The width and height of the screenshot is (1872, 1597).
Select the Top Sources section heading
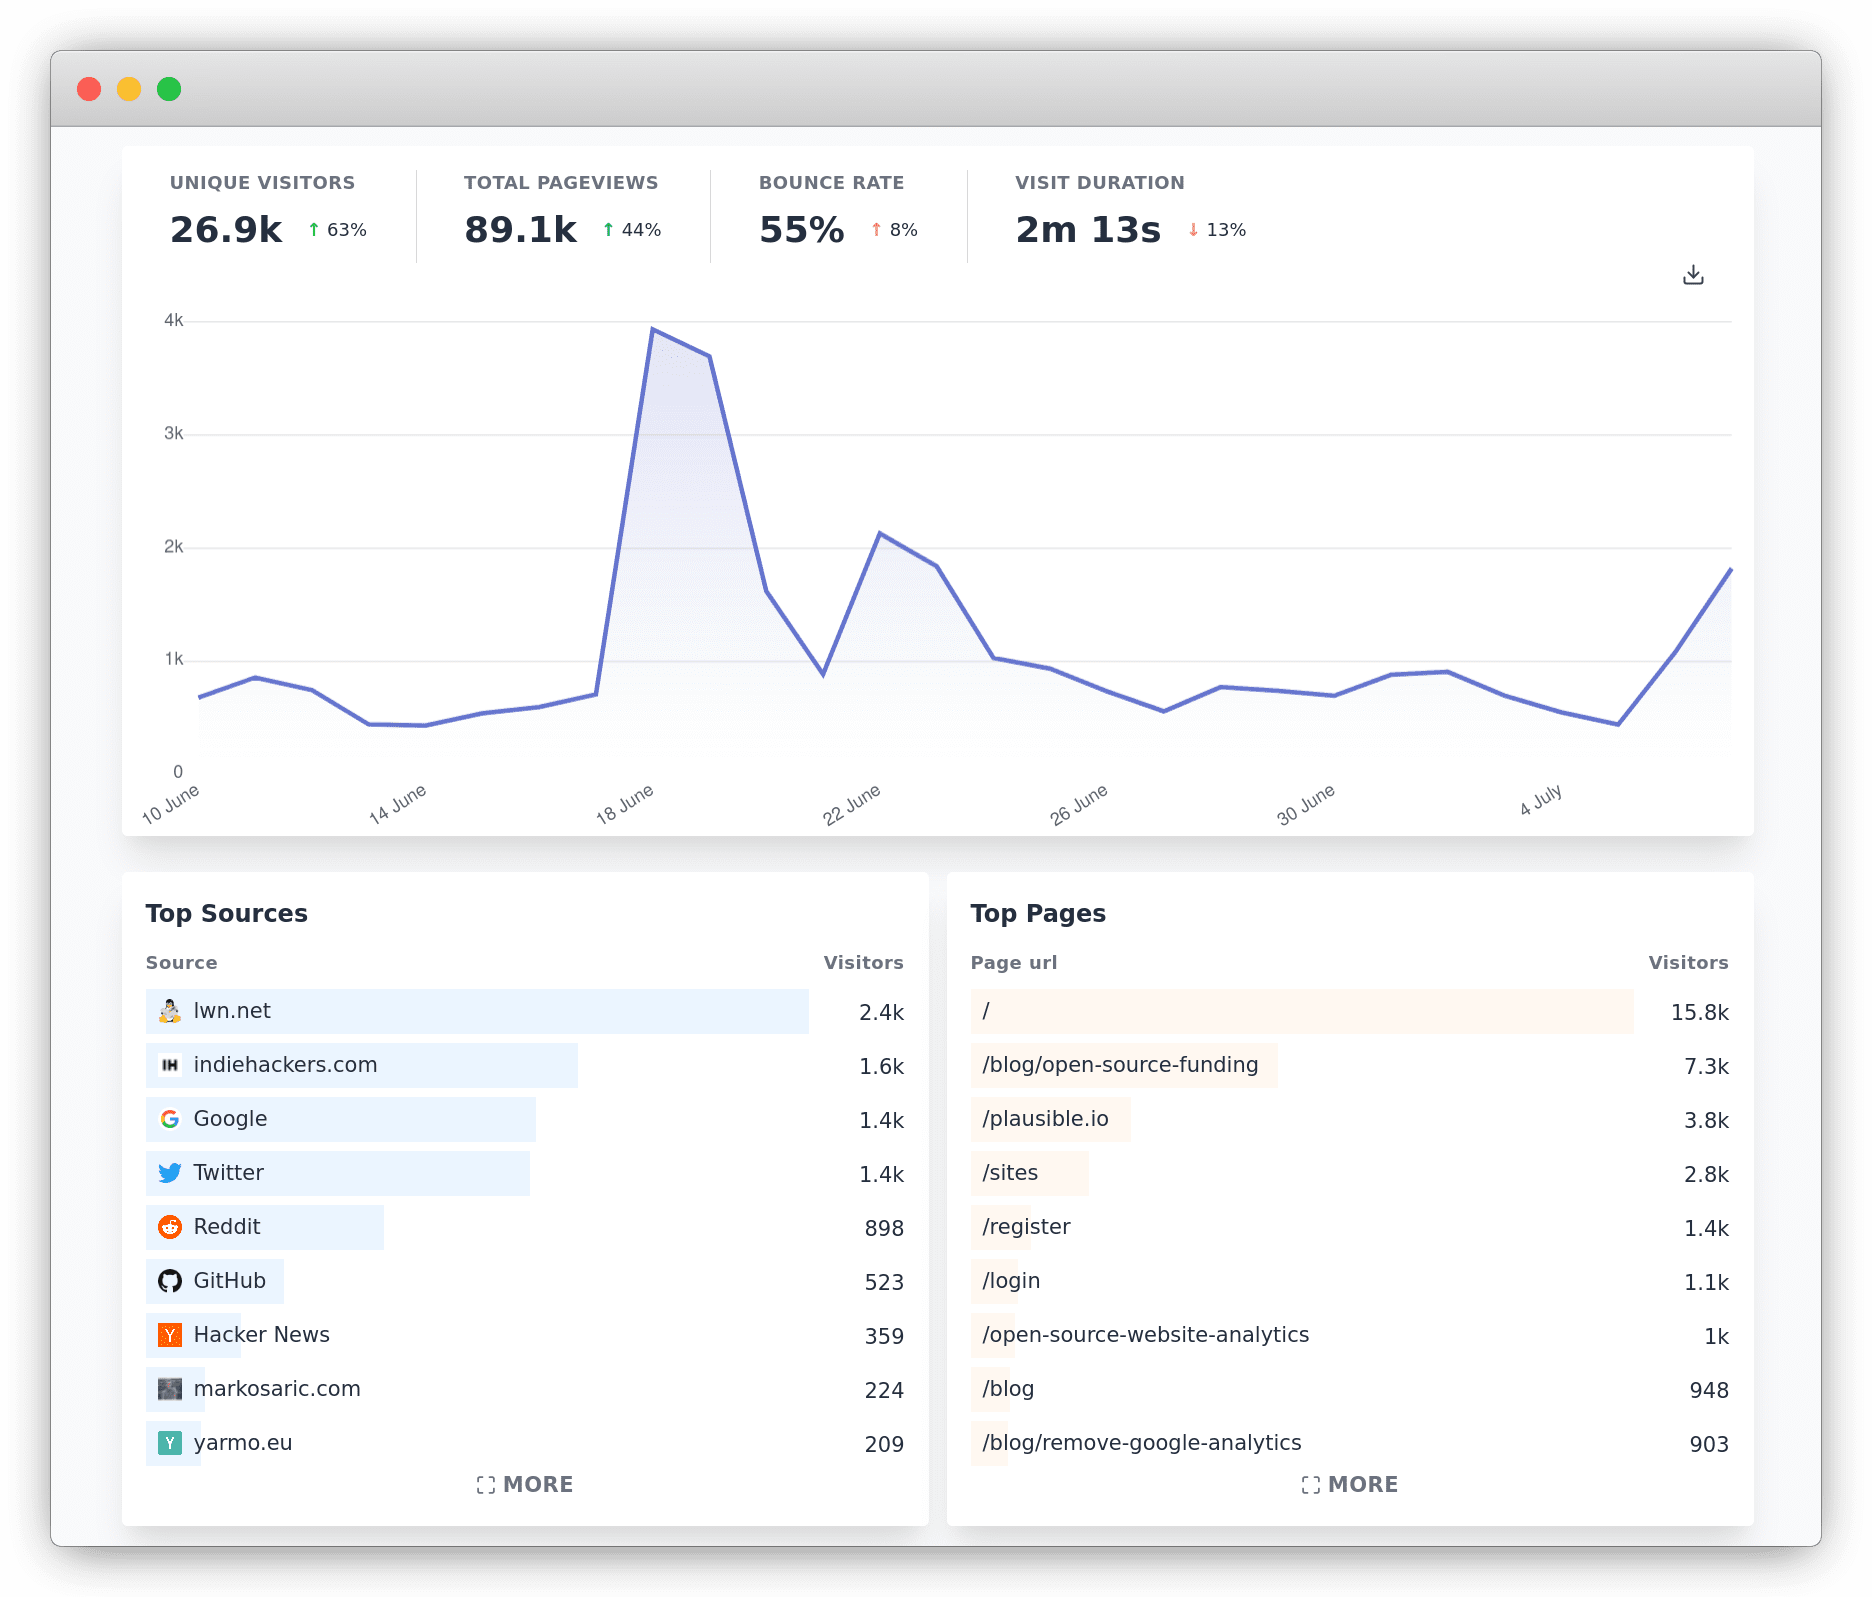point(227,913)
